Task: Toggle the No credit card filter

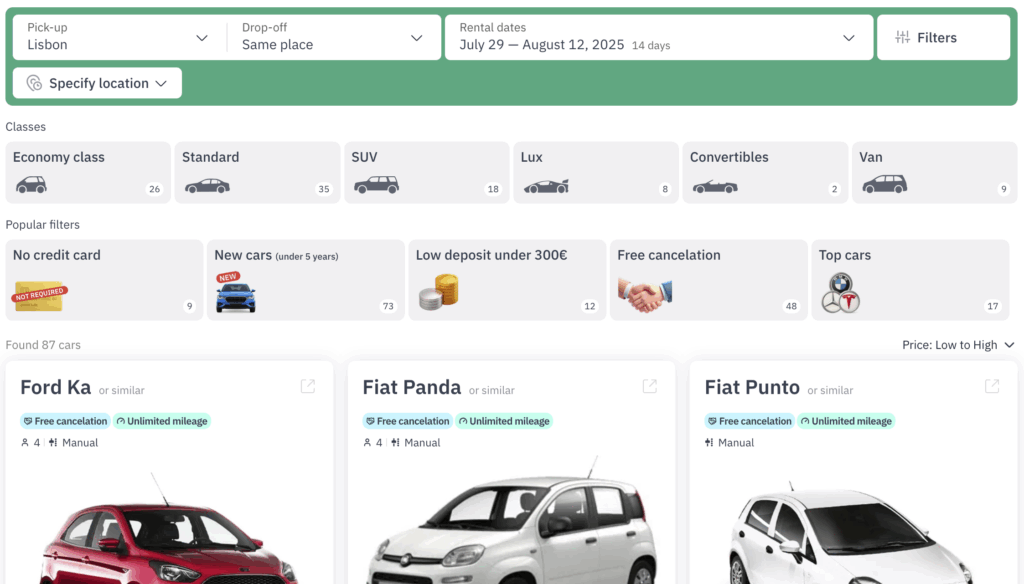Action: [x=104, y=280]
